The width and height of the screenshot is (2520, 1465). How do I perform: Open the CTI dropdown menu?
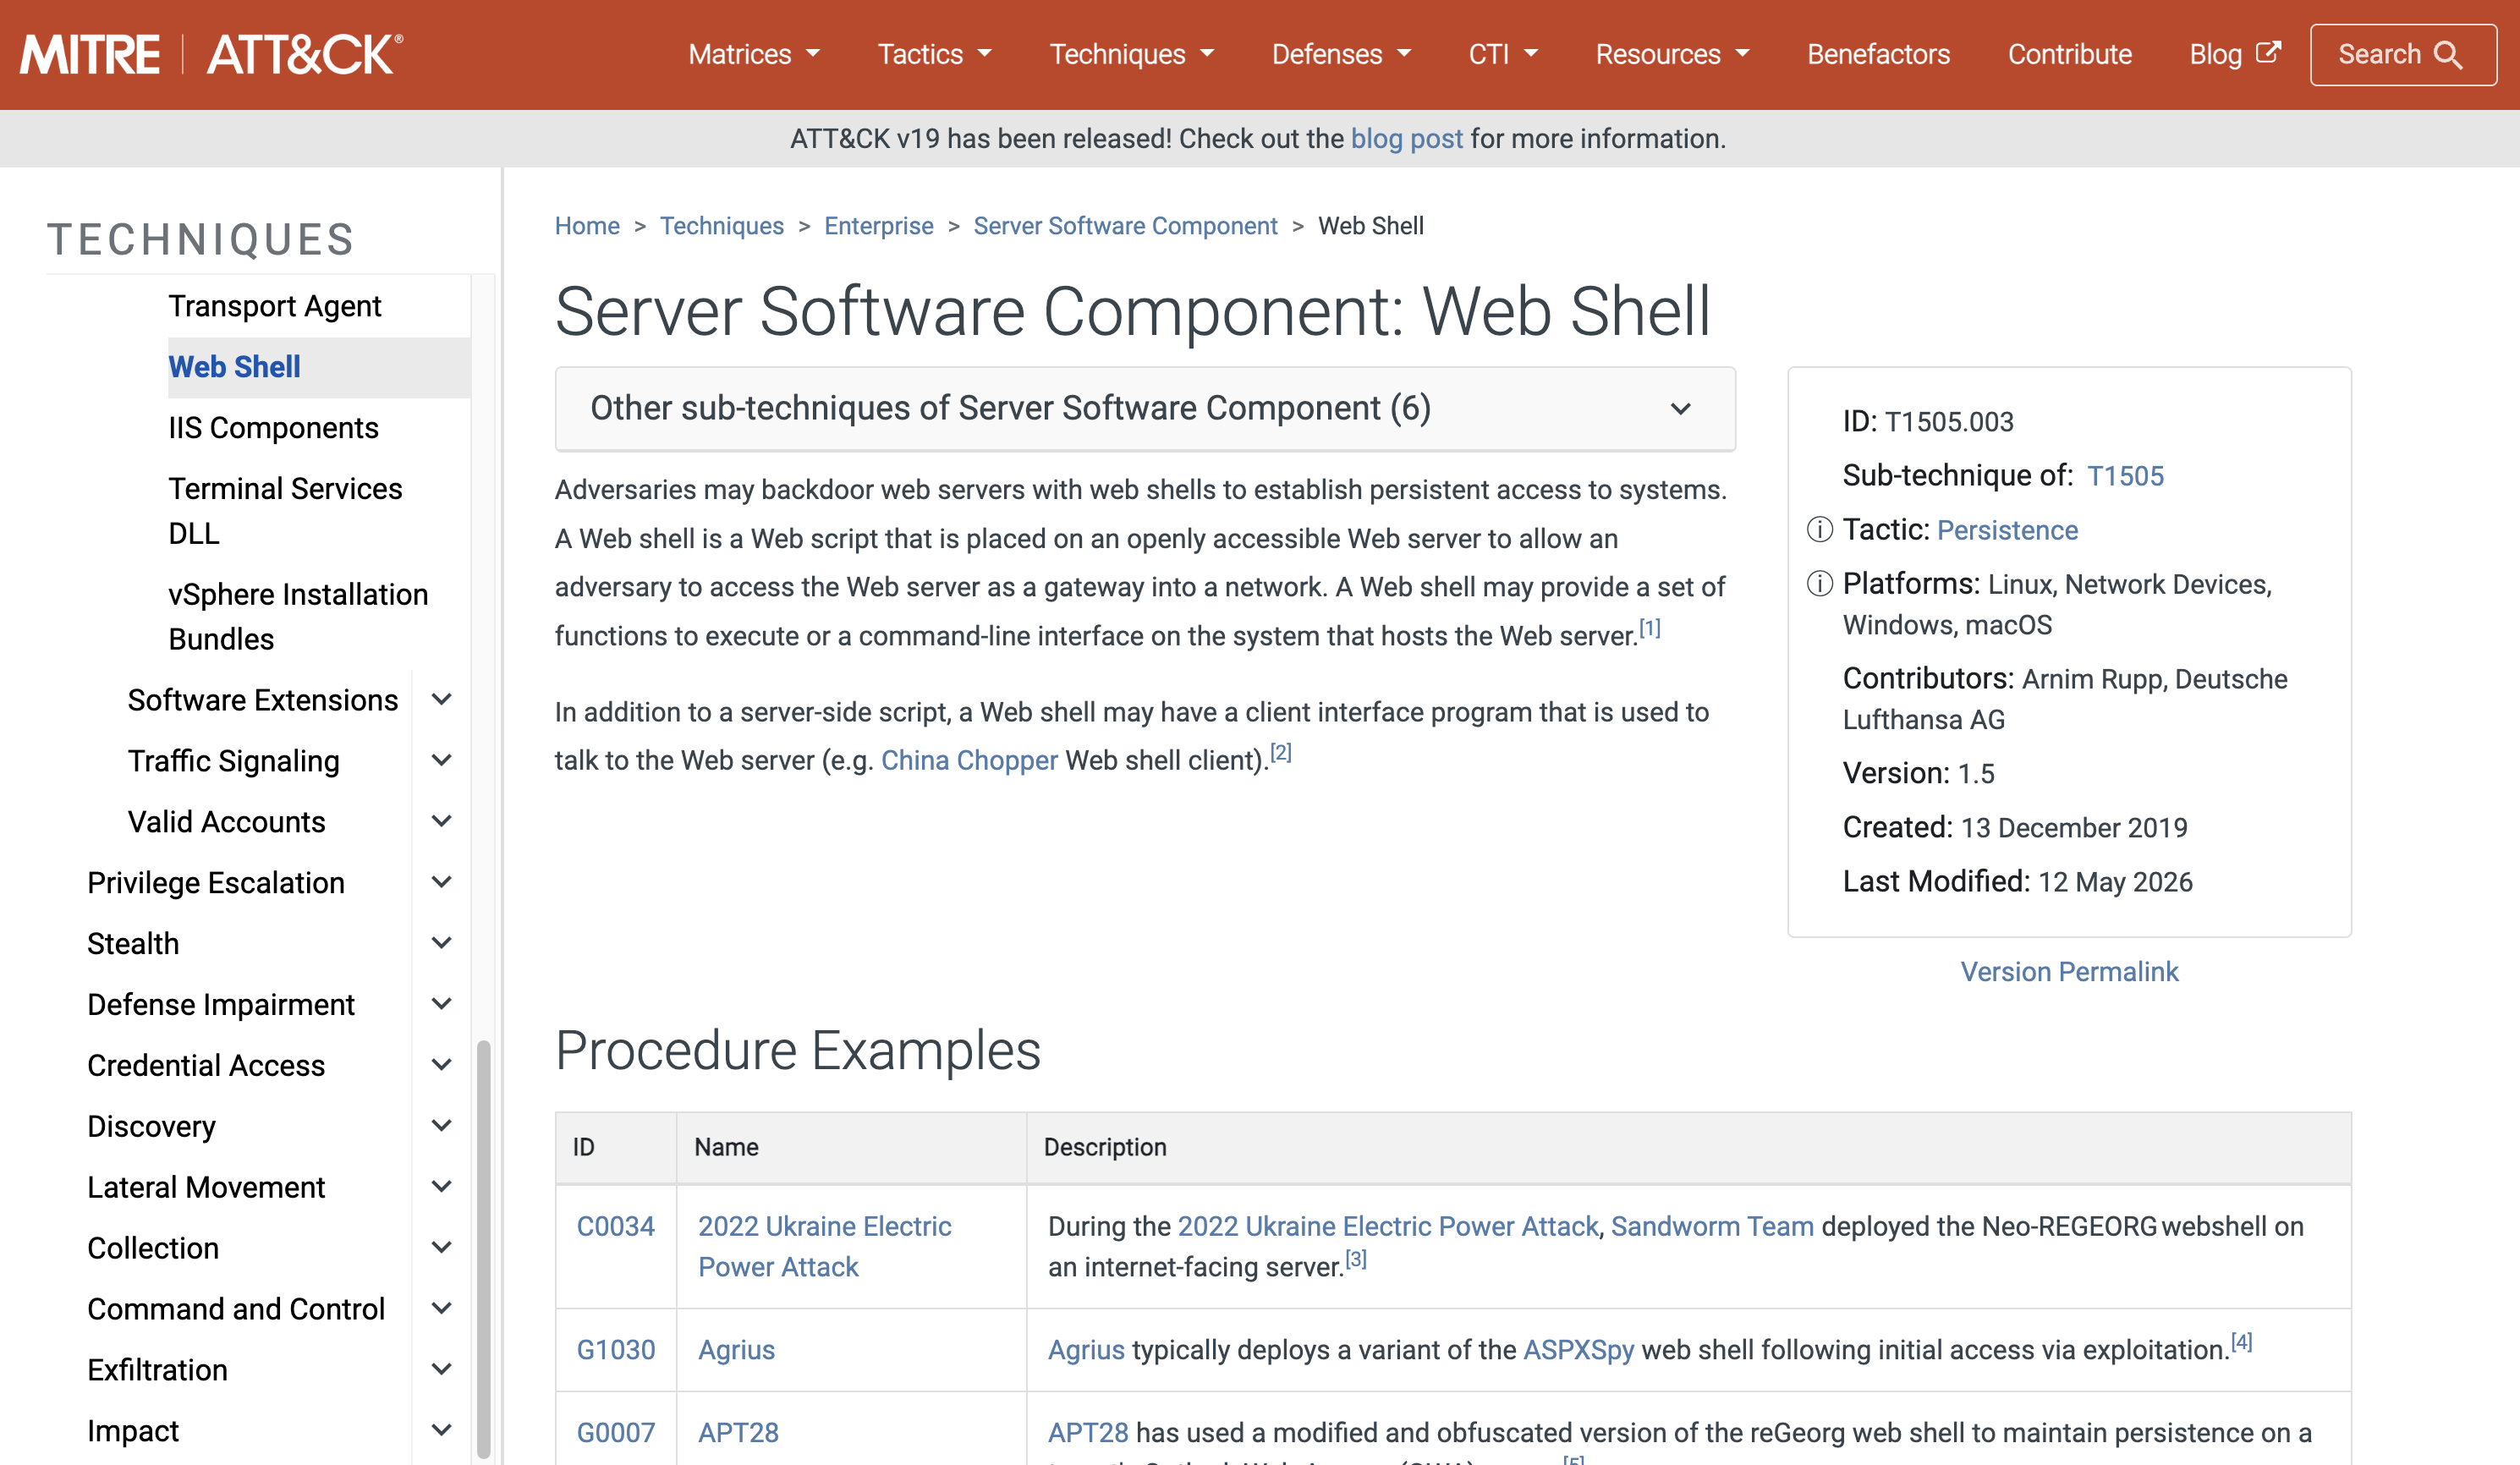coord(1503,54)
